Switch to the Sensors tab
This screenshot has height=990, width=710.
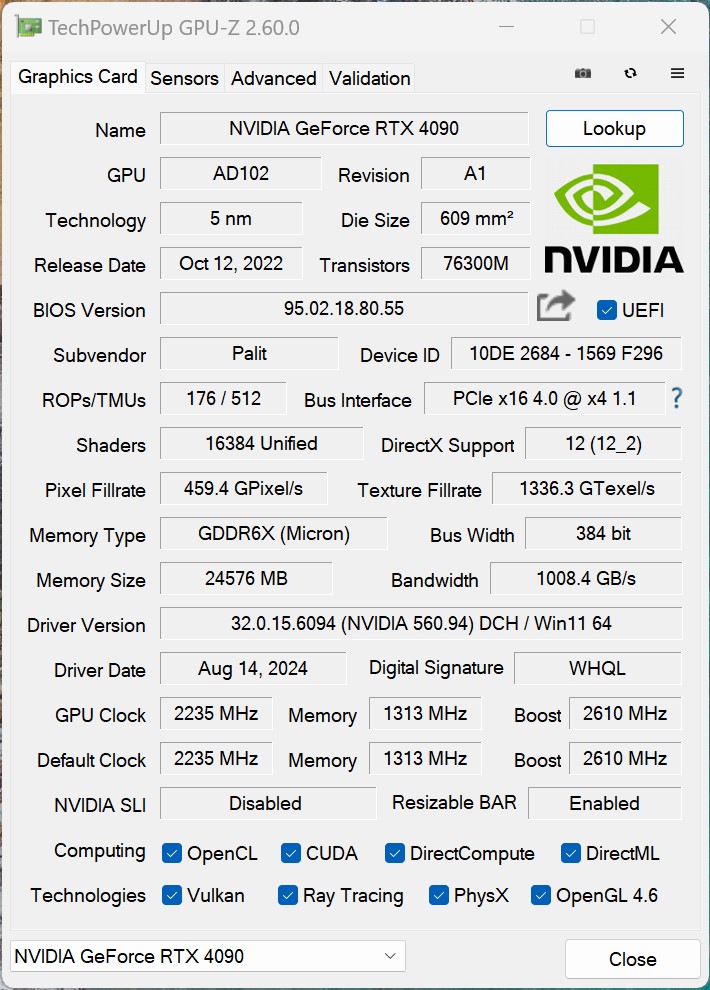(x=184, y=78)
